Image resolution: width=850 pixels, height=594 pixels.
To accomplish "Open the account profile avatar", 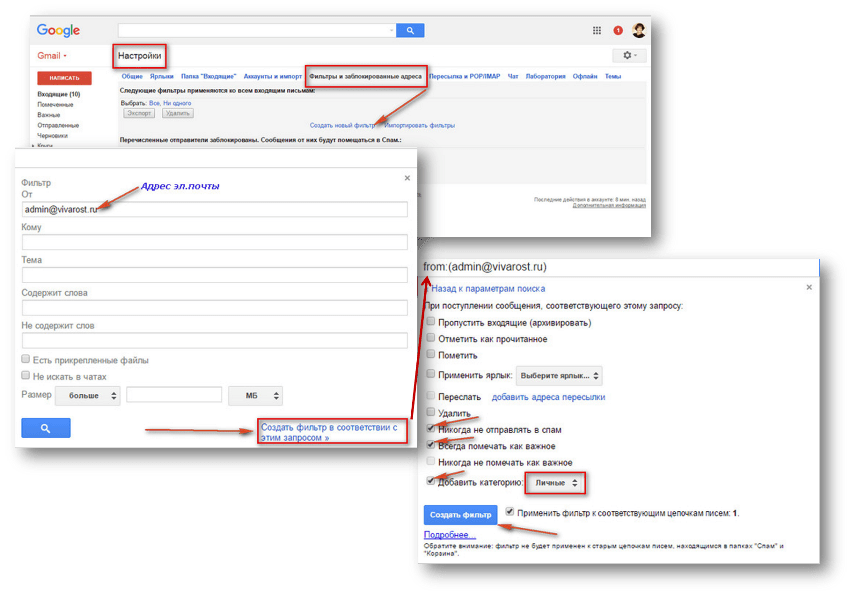I will 639,30.
